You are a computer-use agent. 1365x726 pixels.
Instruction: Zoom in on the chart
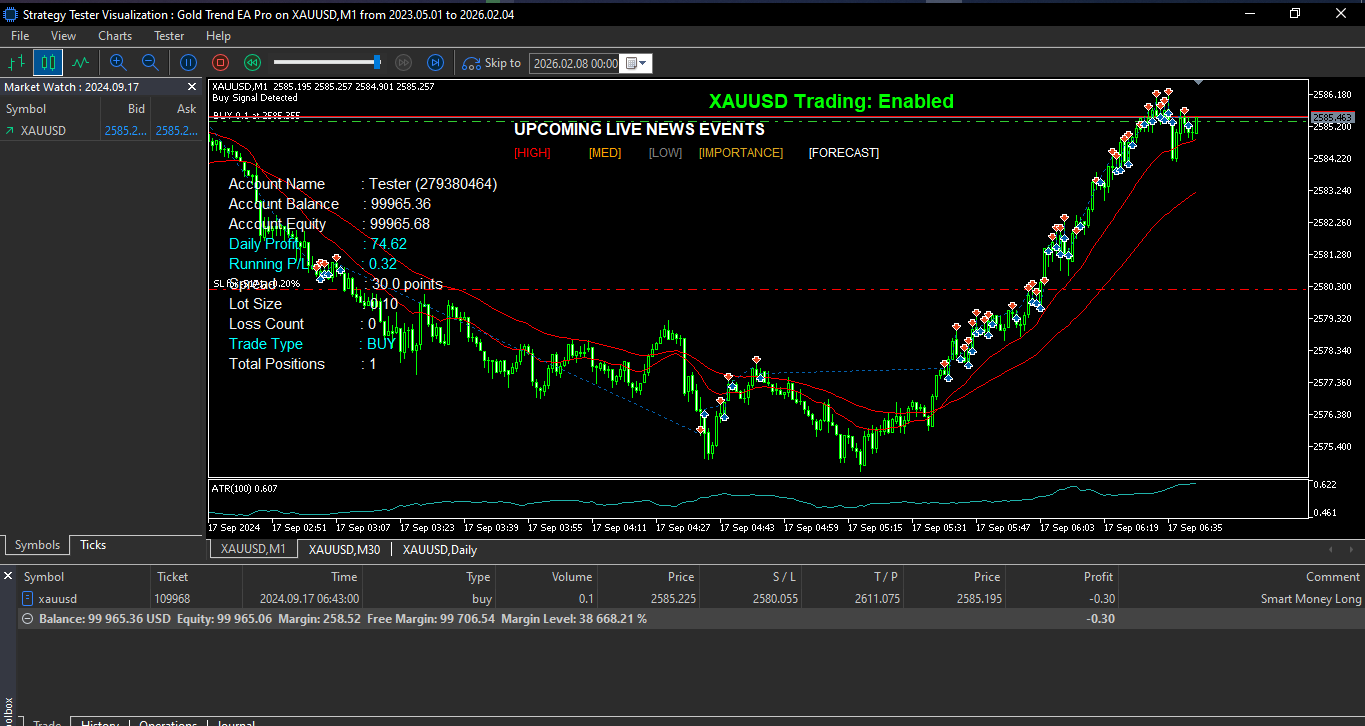[x=118, y=63]
